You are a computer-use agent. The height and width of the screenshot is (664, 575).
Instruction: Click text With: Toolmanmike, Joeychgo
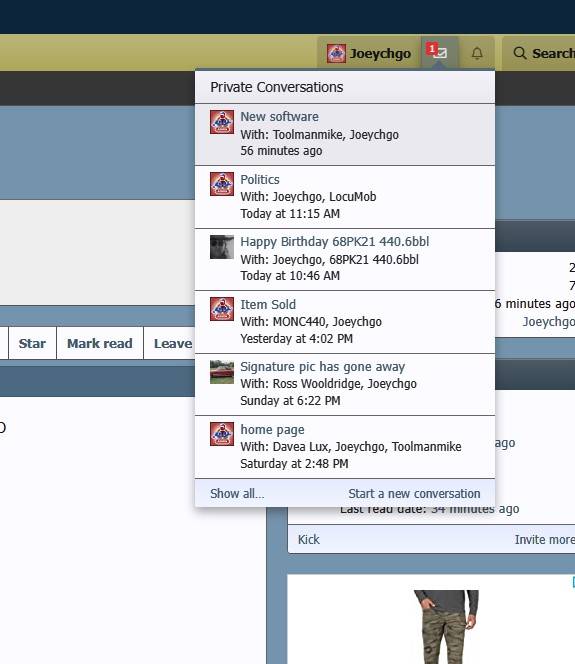click(x=320, y=134)
